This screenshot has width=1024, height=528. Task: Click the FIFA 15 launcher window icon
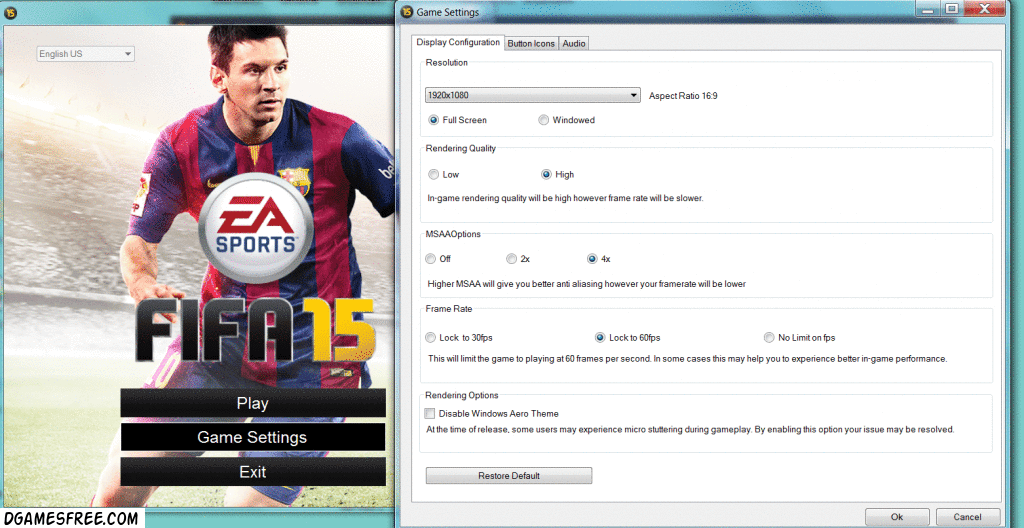click(x=11, y=12)
